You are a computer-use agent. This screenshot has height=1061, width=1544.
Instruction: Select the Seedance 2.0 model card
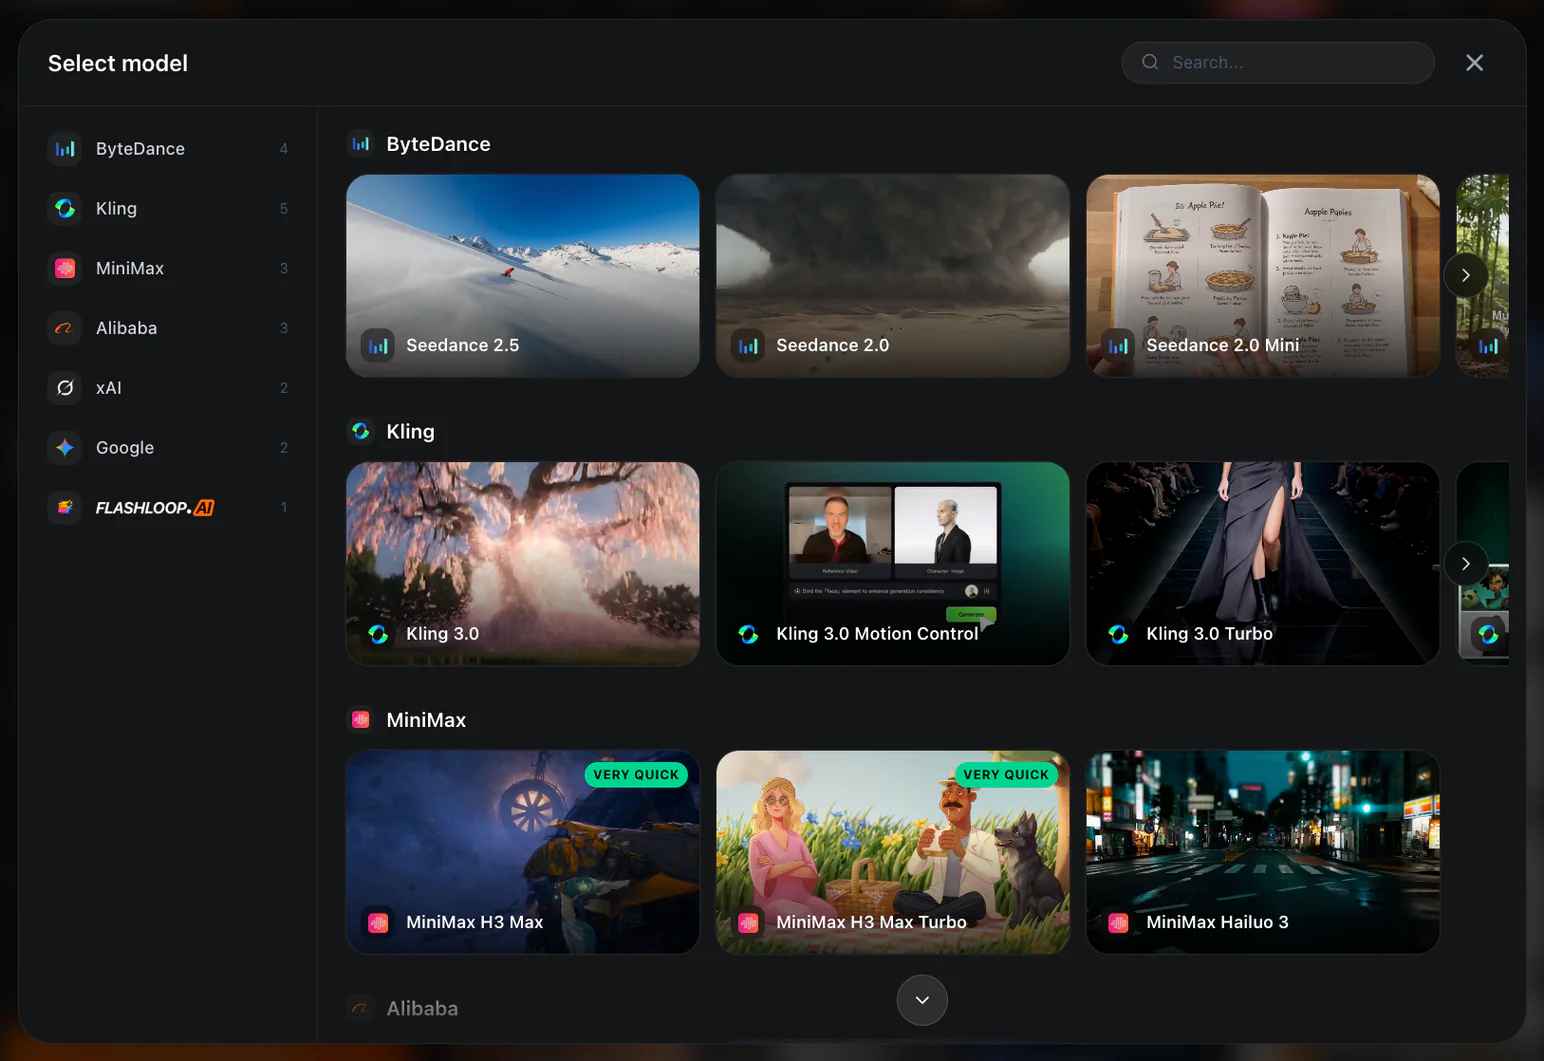pyautogui.click(x=893, y=276)
